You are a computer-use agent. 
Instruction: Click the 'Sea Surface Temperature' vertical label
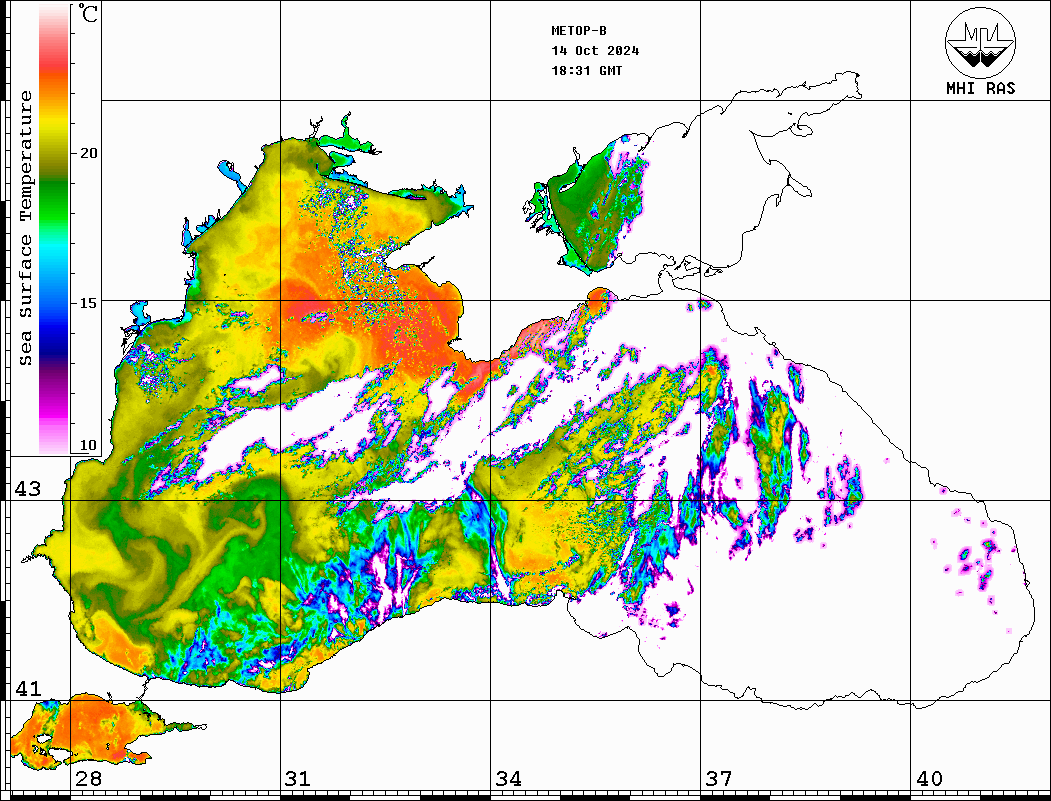pos(25,228)
